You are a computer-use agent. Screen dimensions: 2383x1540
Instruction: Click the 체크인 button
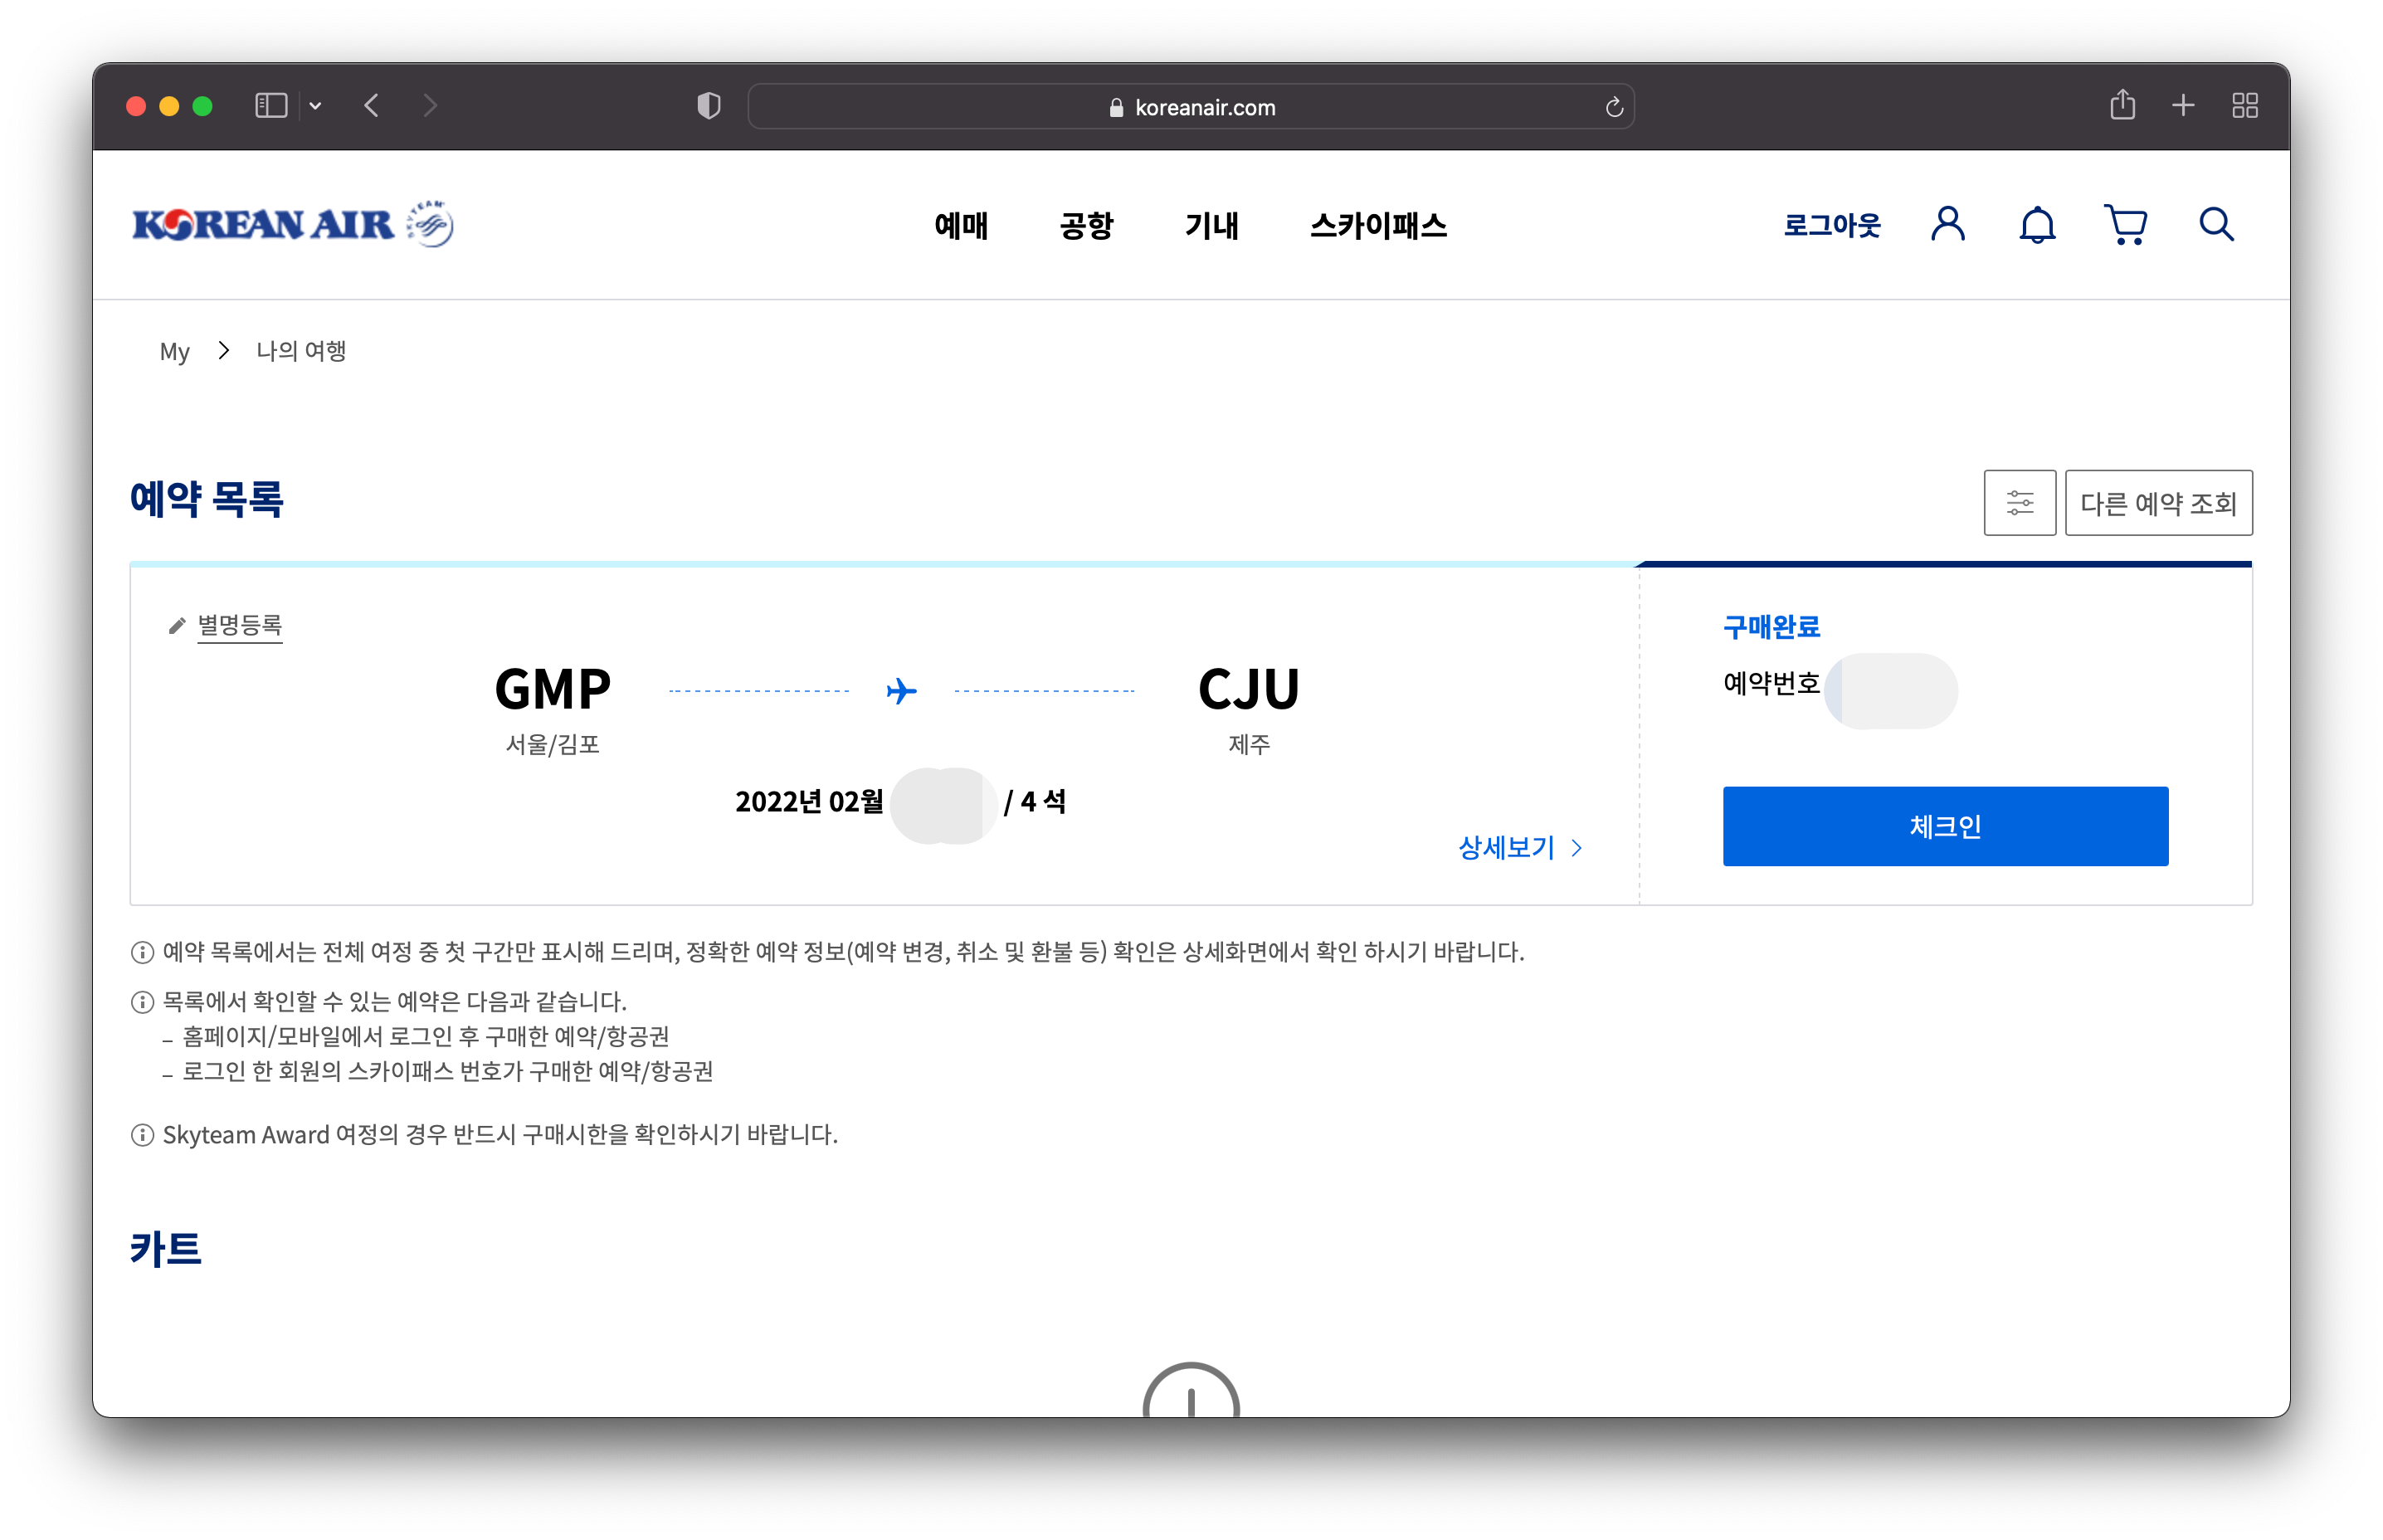coord(1945,826)
